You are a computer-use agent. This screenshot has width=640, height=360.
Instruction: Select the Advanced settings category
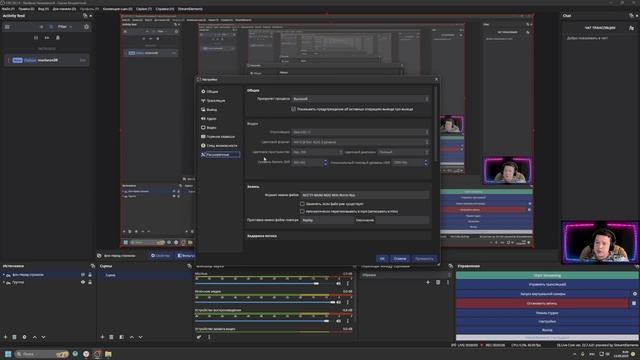220,155
